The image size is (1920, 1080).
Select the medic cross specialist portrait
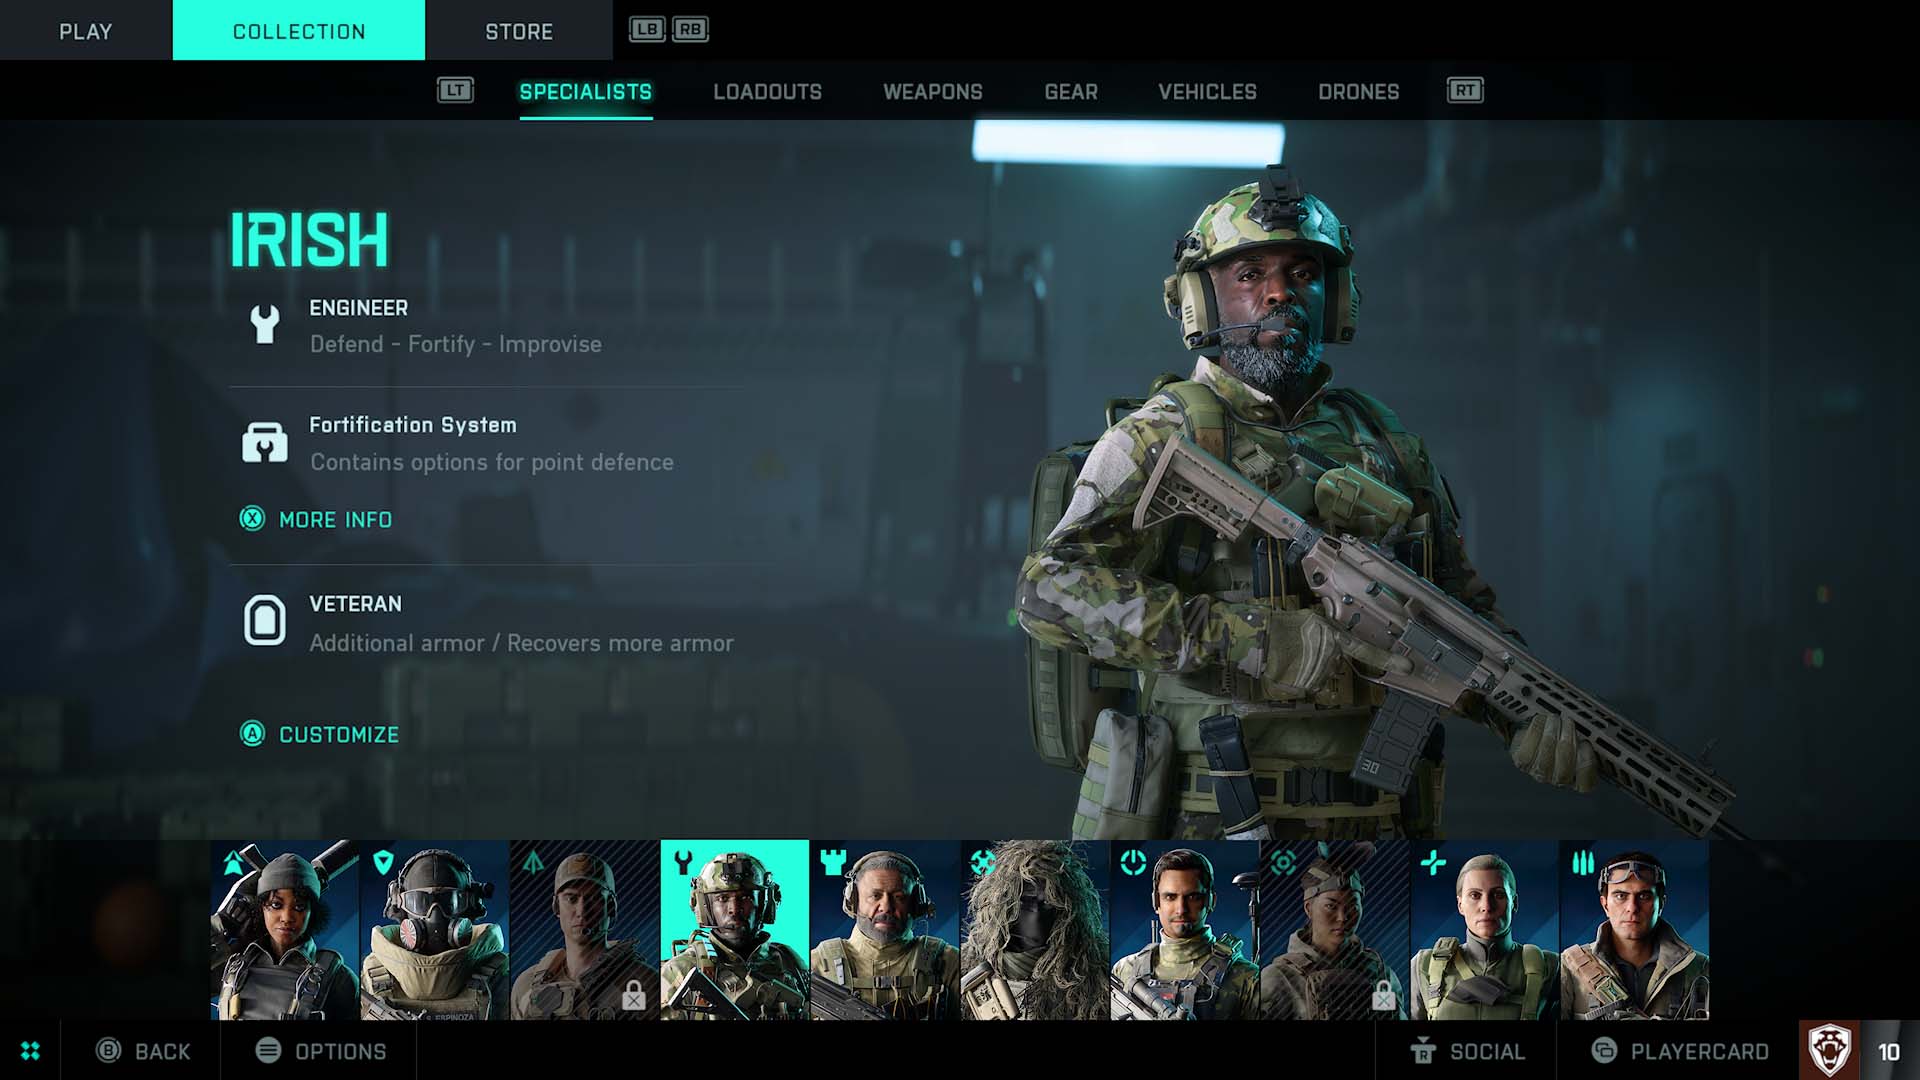[1485, 930]
